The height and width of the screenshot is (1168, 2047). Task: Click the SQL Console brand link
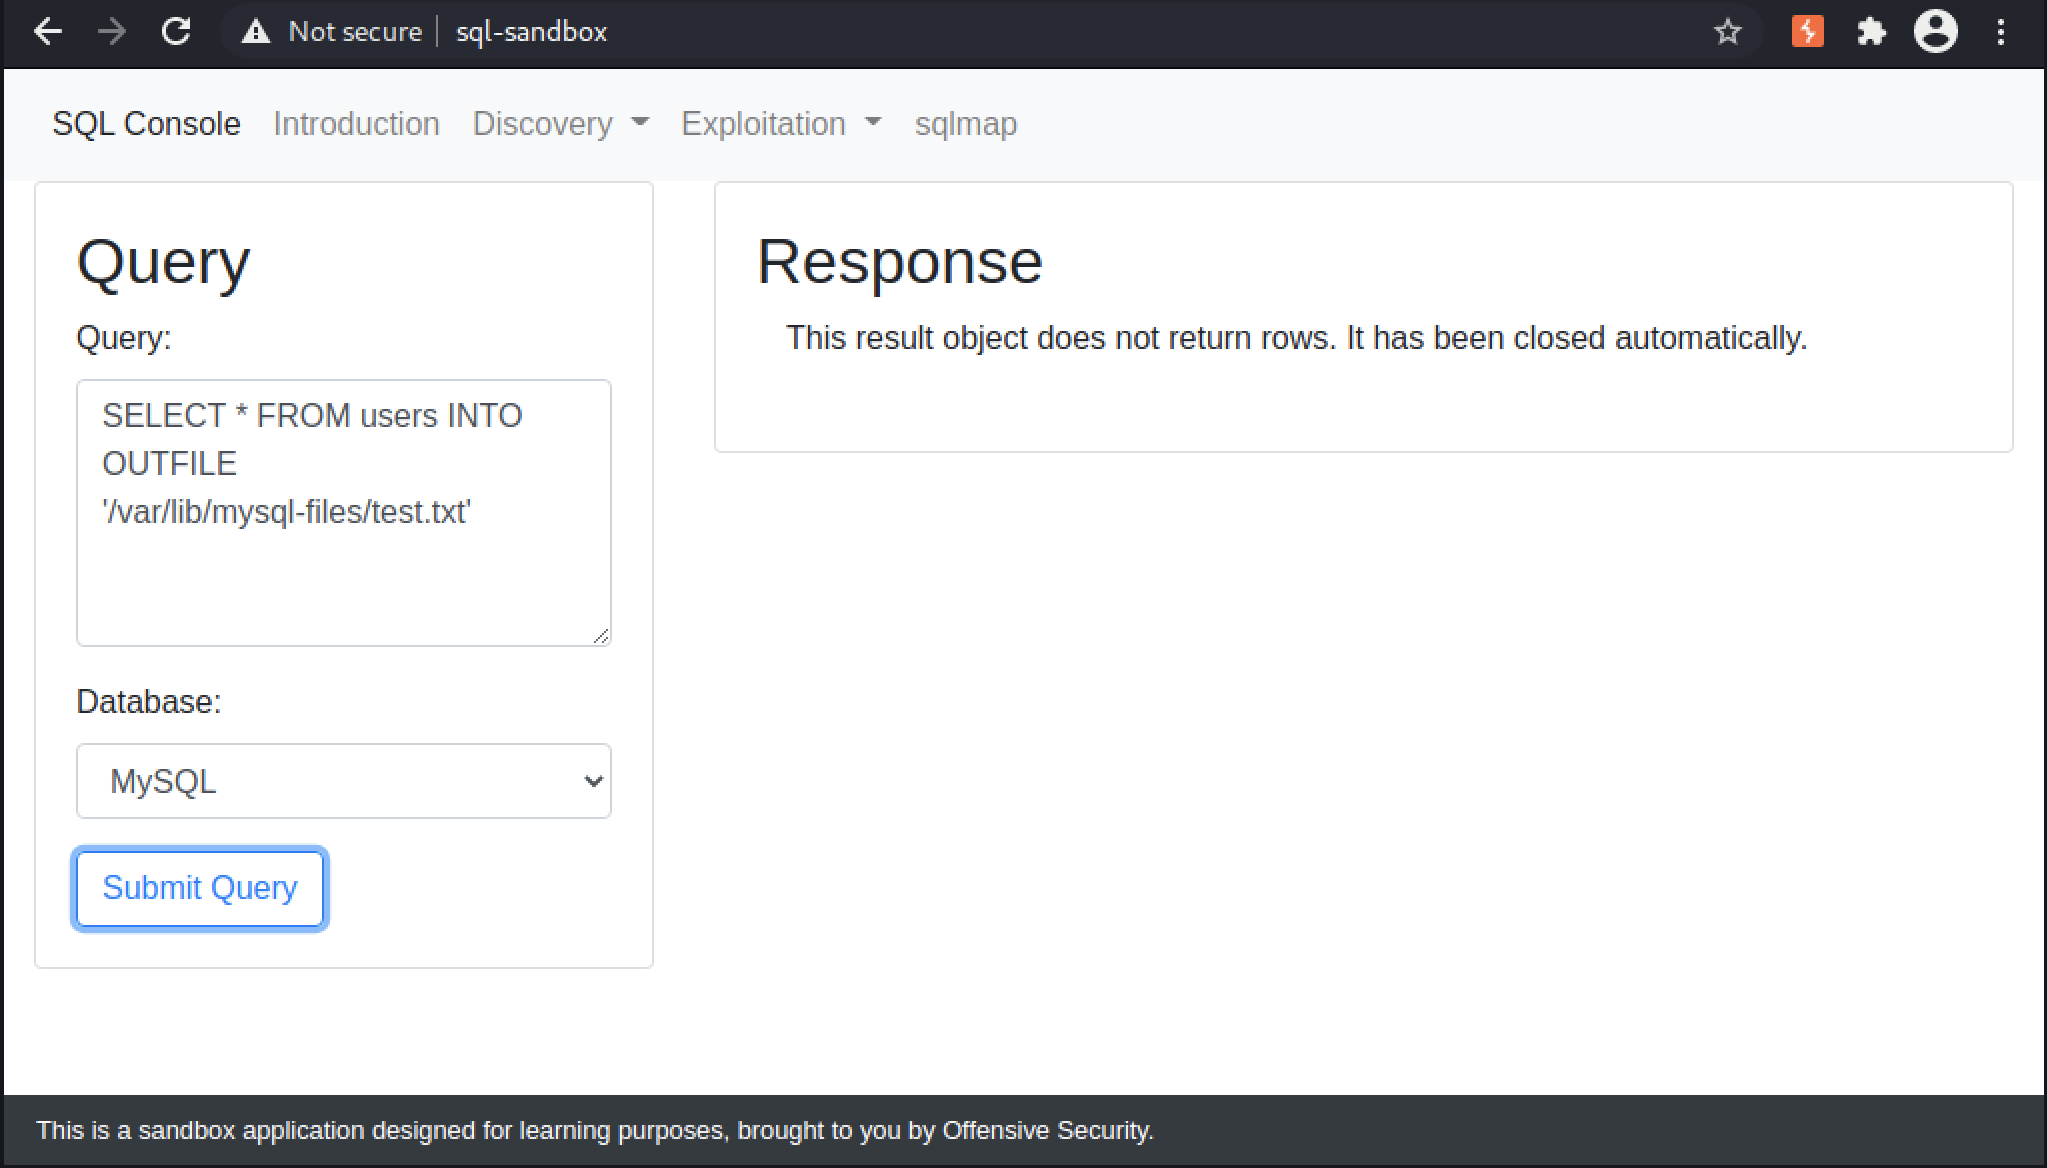tap(146, 124)
